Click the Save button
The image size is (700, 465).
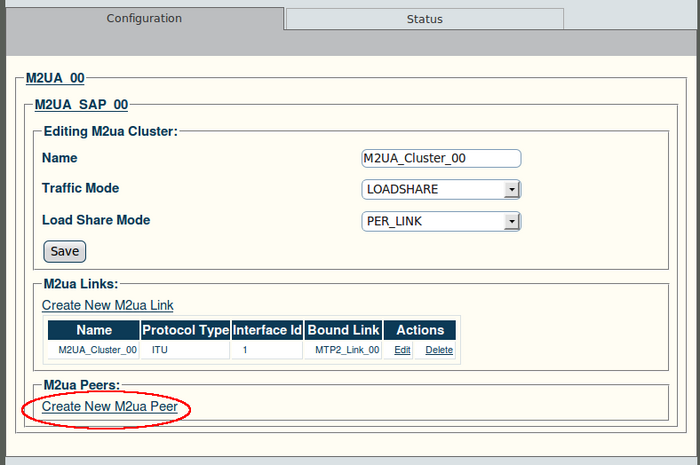point(65,251)
